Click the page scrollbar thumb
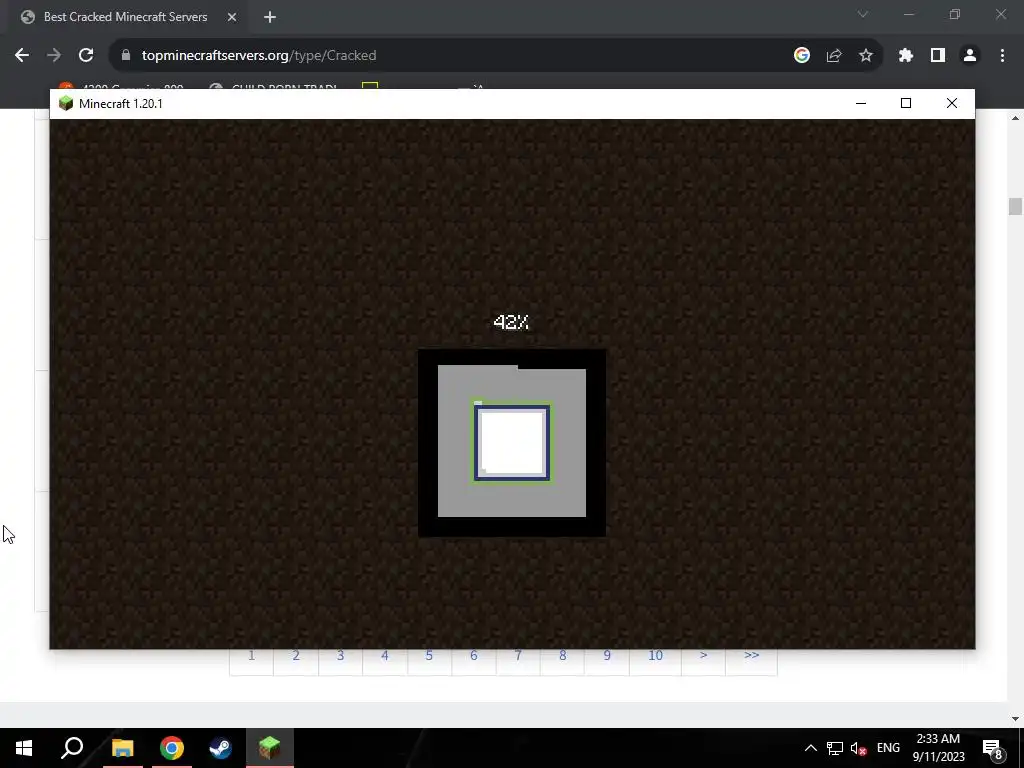This screenshot has width=1024, height=768. tap(1015, 206)
